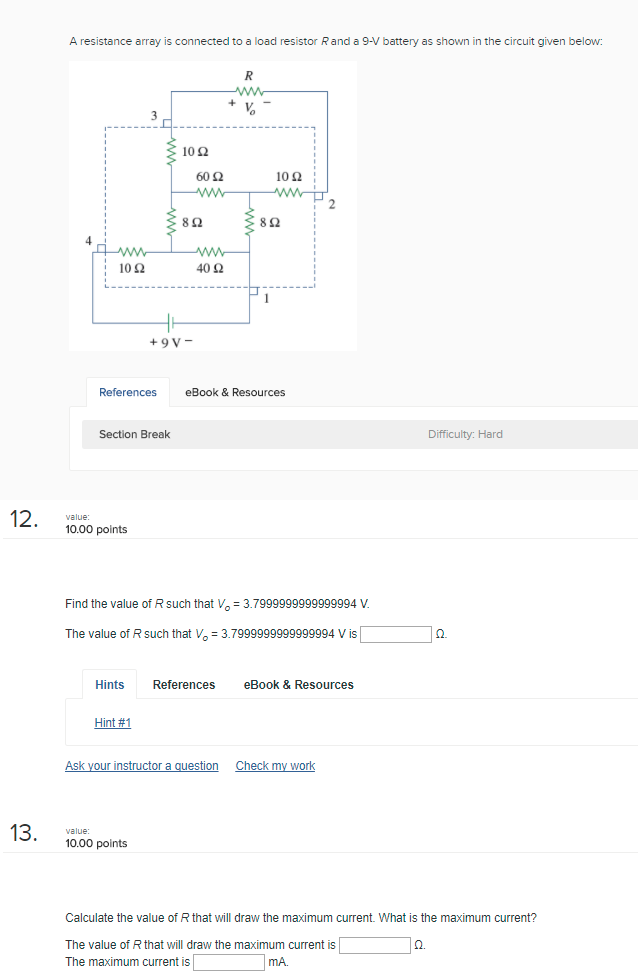Screen dimensions: 638x971
Task: Click the Ω answer input field for question 12
Action: point(396,633)
